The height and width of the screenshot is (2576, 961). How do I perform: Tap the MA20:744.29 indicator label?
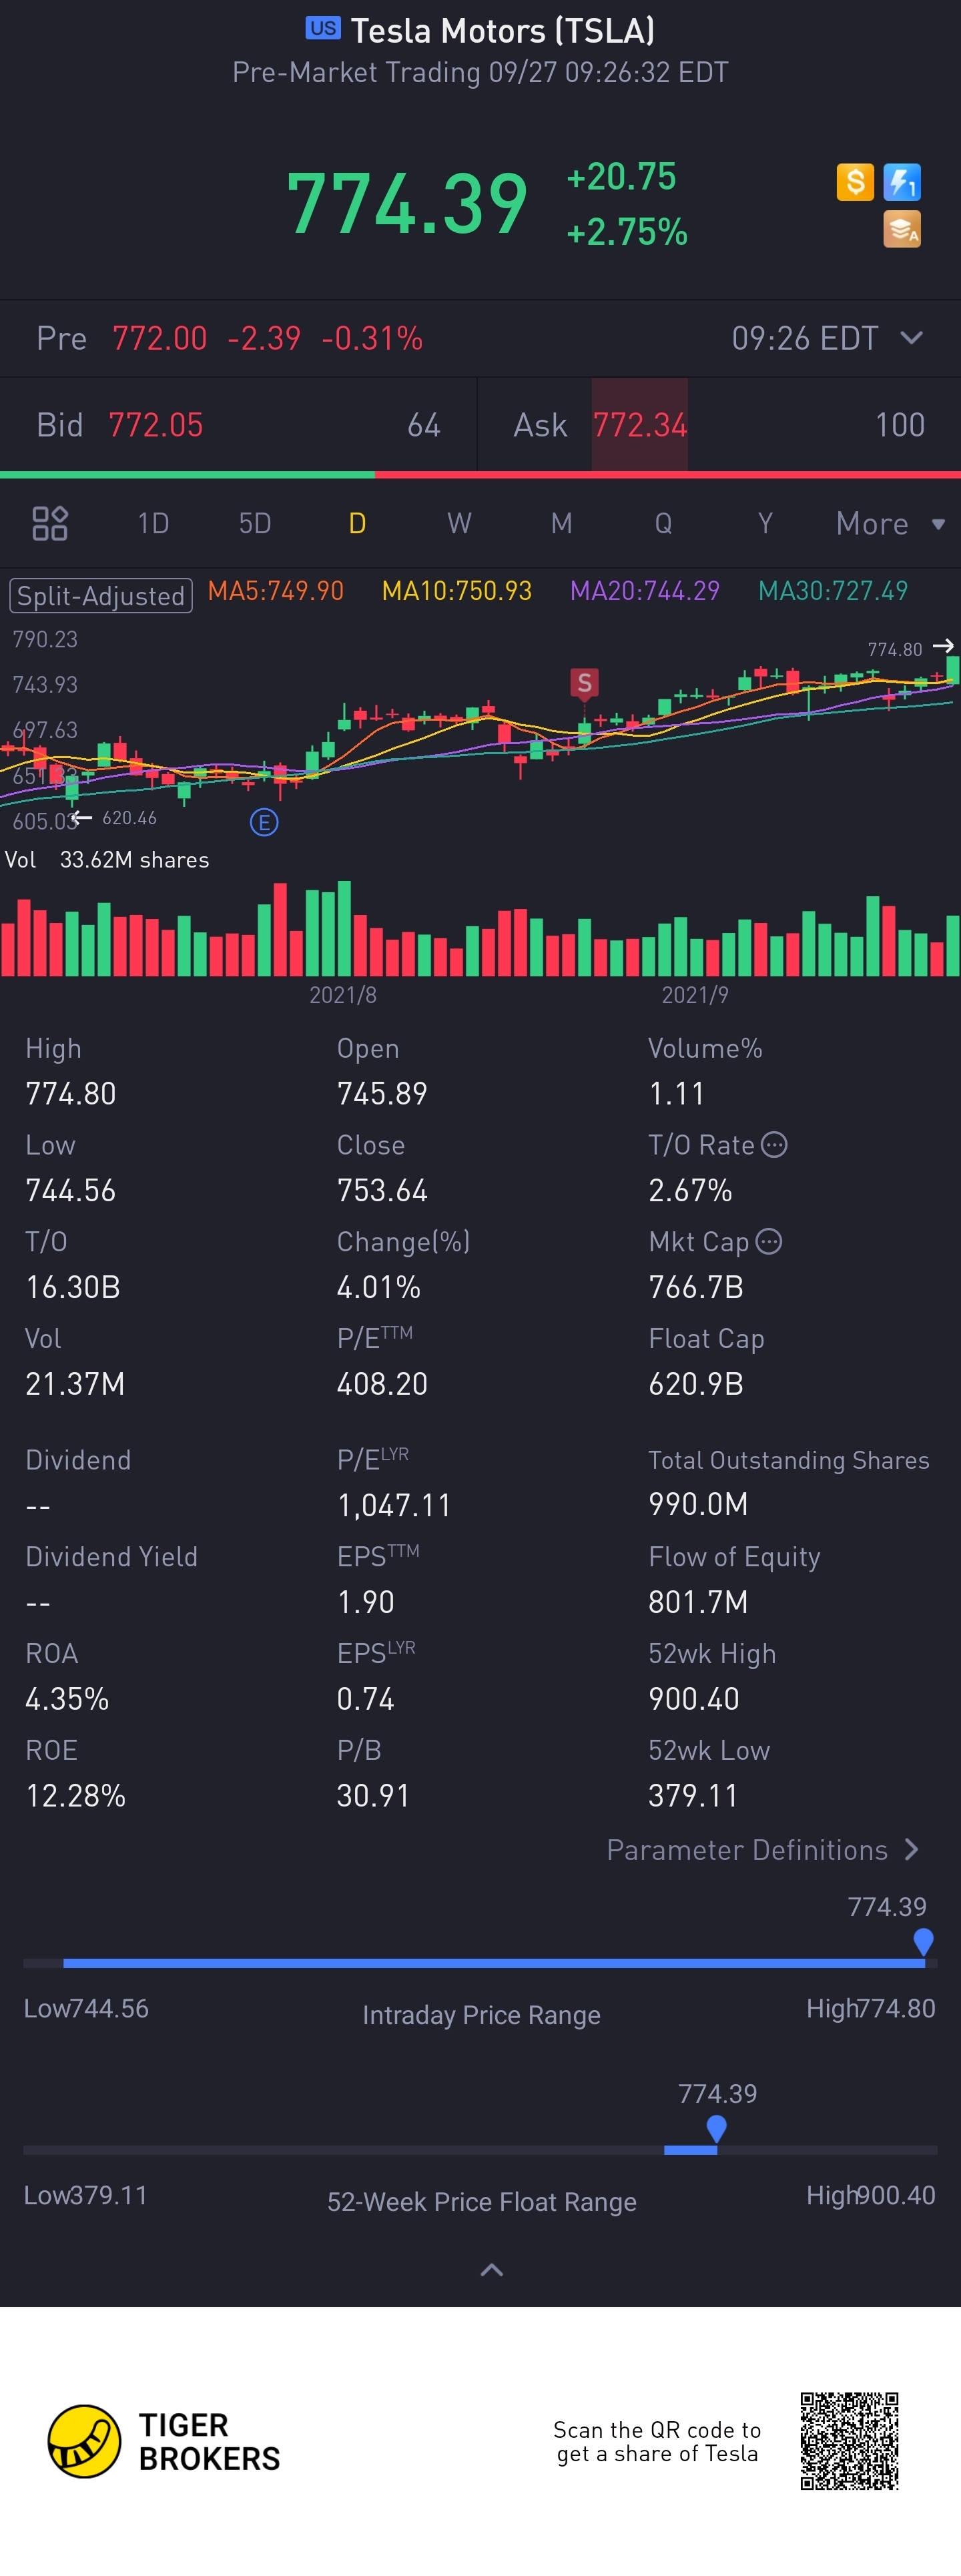(645, 591)
